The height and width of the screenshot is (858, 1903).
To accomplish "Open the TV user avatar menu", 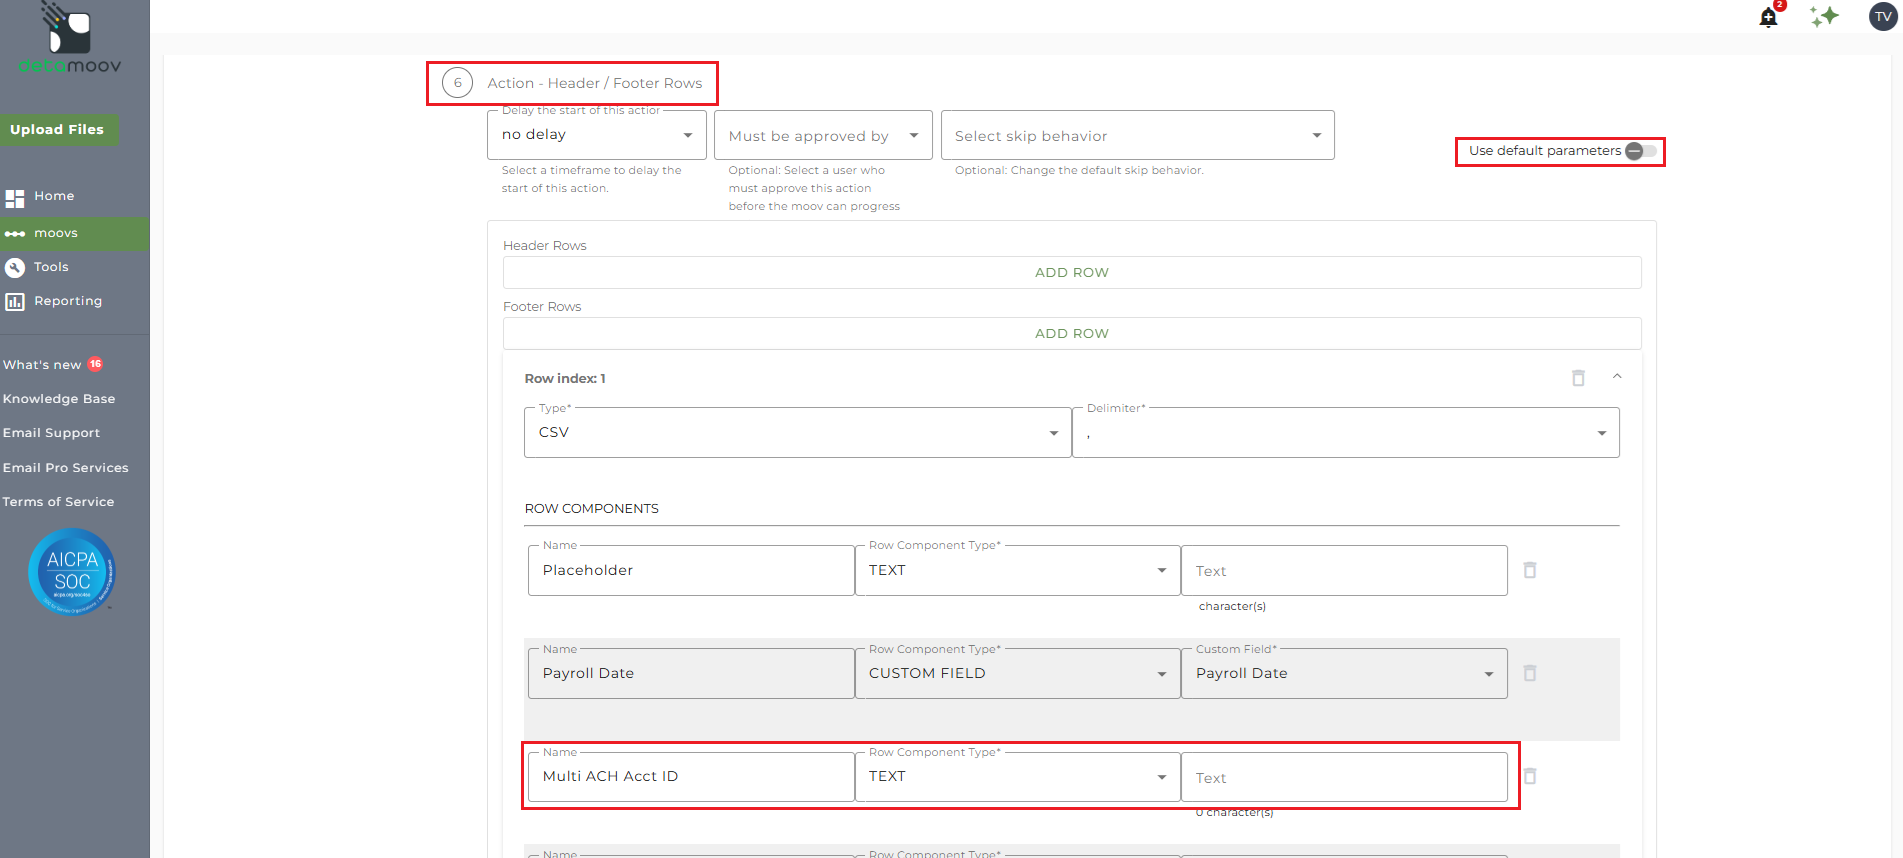I will pyautogui.click(x=1883, y=16).
